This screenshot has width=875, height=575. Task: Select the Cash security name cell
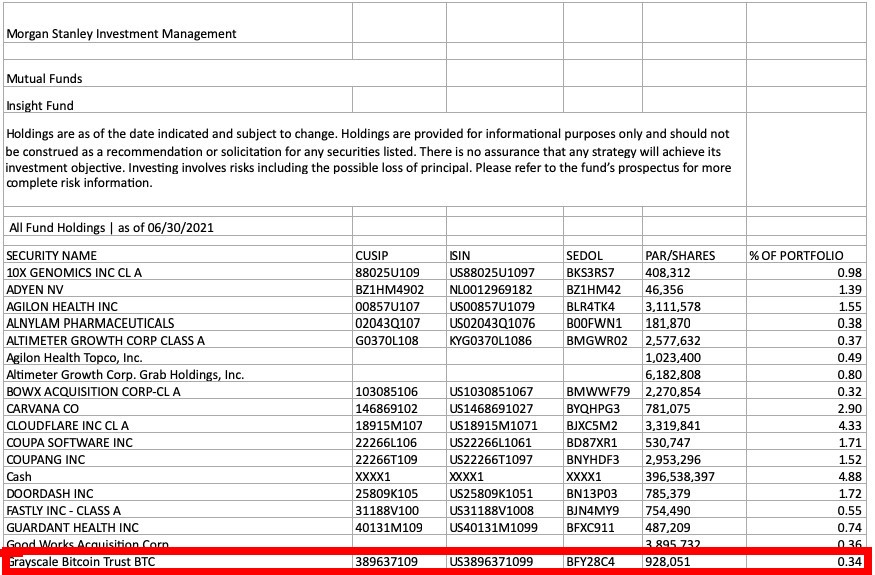click(x=177, y=477)
